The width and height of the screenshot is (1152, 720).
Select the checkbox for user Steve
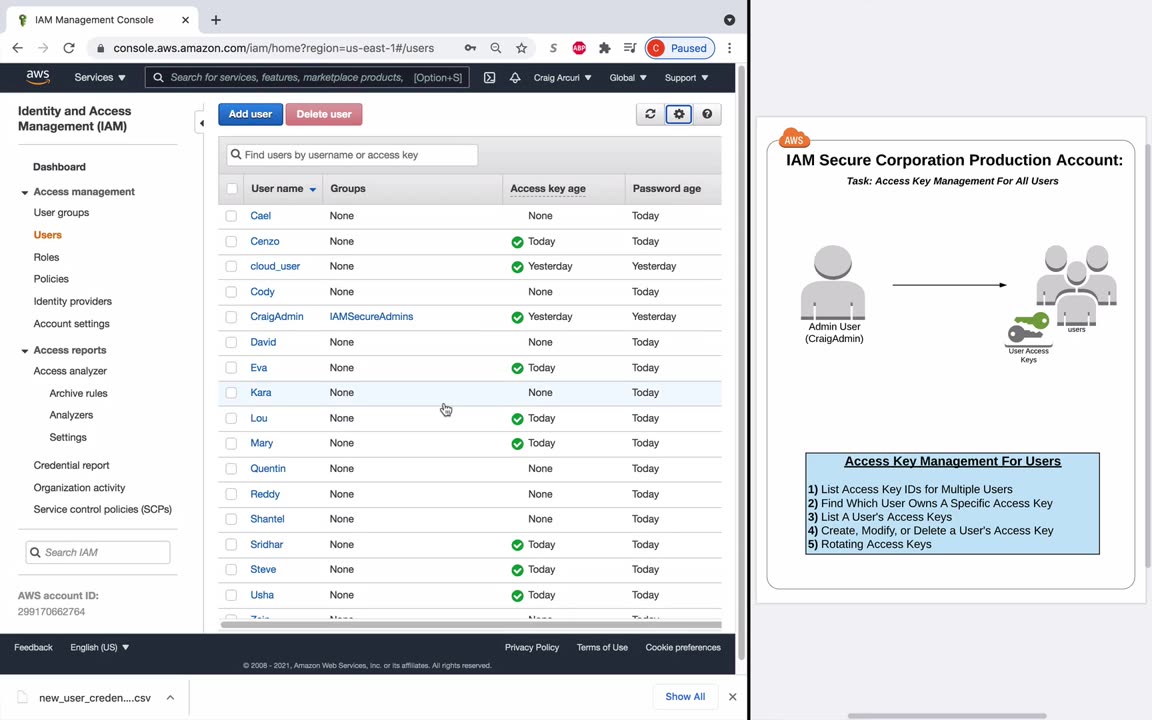coord(231,569)
